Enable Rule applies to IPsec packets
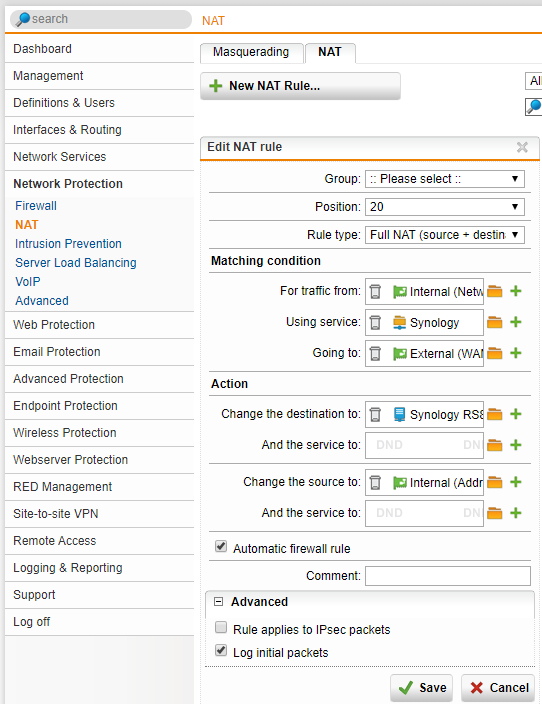Image resolution: width=542 pixels, height=704 pixels. point(221,627)
